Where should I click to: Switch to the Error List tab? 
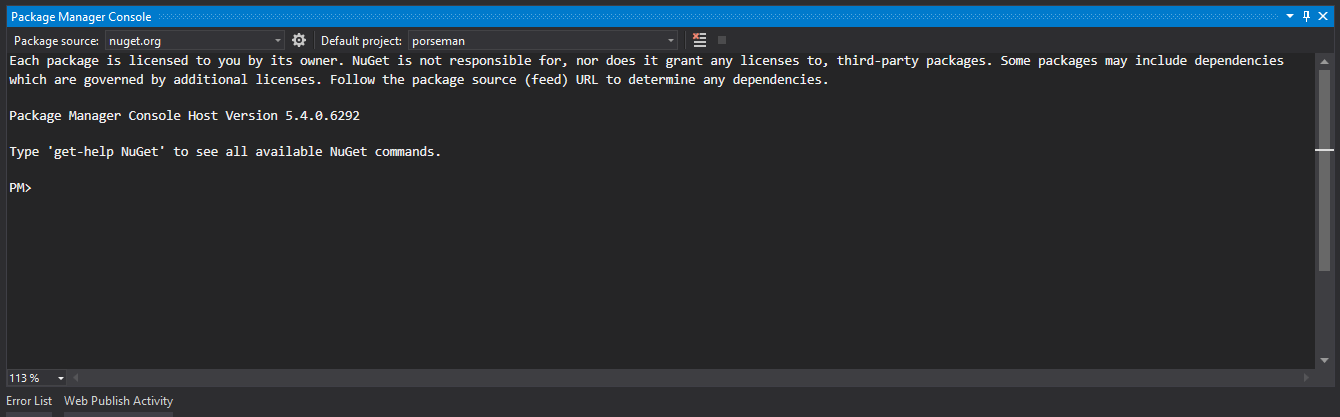29,401
